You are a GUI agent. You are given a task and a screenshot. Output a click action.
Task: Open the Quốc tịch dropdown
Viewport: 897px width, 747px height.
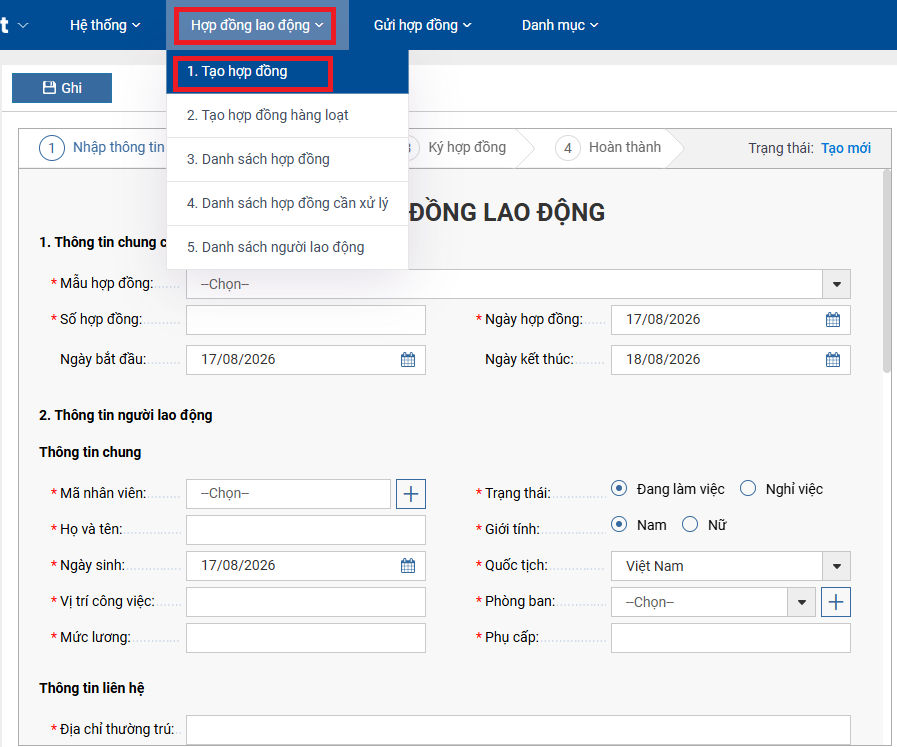click(x=836, y=566)
